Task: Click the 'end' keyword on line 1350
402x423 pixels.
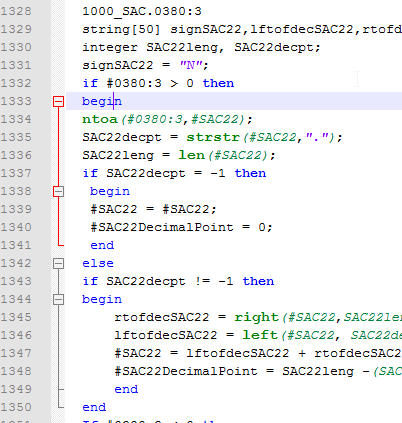Action: coord(94,407)
